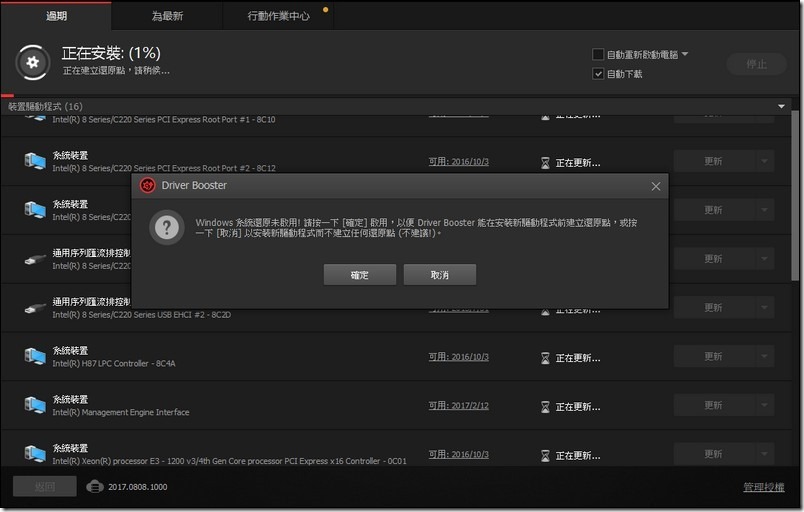Click the database version icon beside 2017.0808.1000
This screenshot has height=512, width=804.
point(95,486)
